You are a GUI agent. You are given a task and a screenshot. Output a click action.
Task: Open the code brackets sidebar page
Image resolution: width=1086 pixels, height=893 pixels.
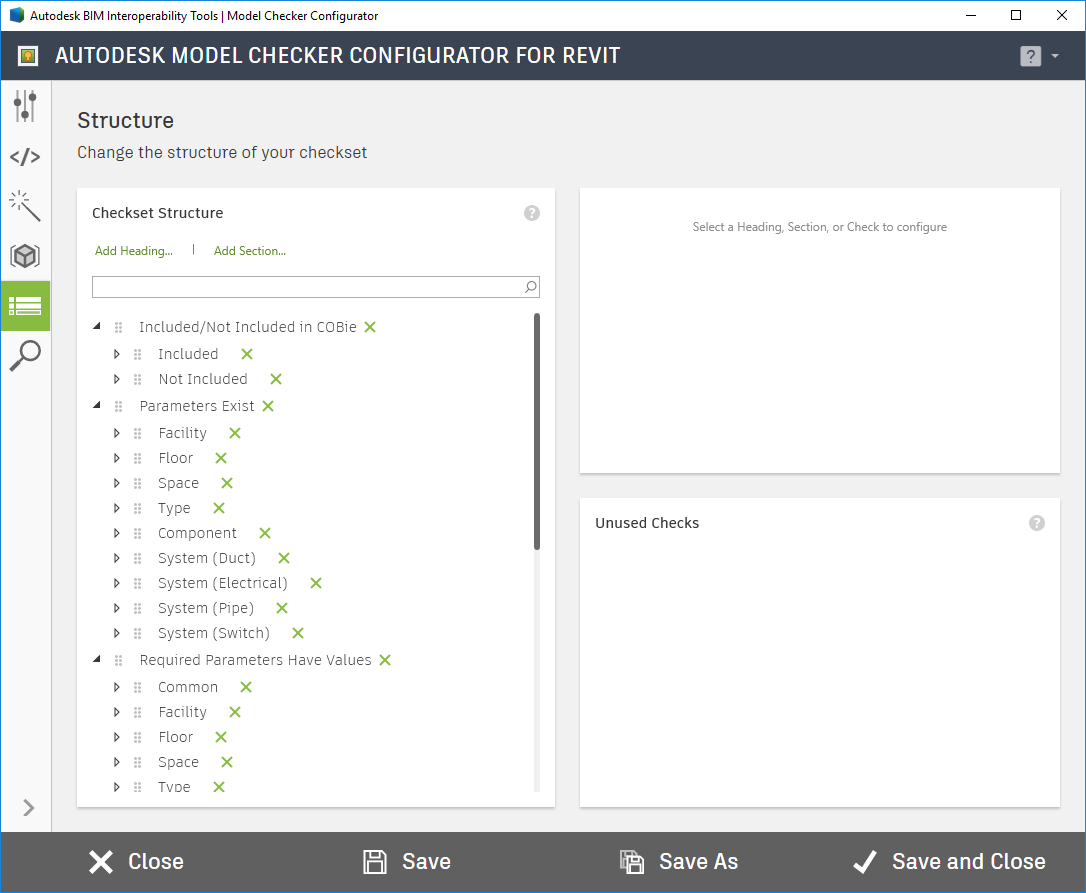click(26, 157)
